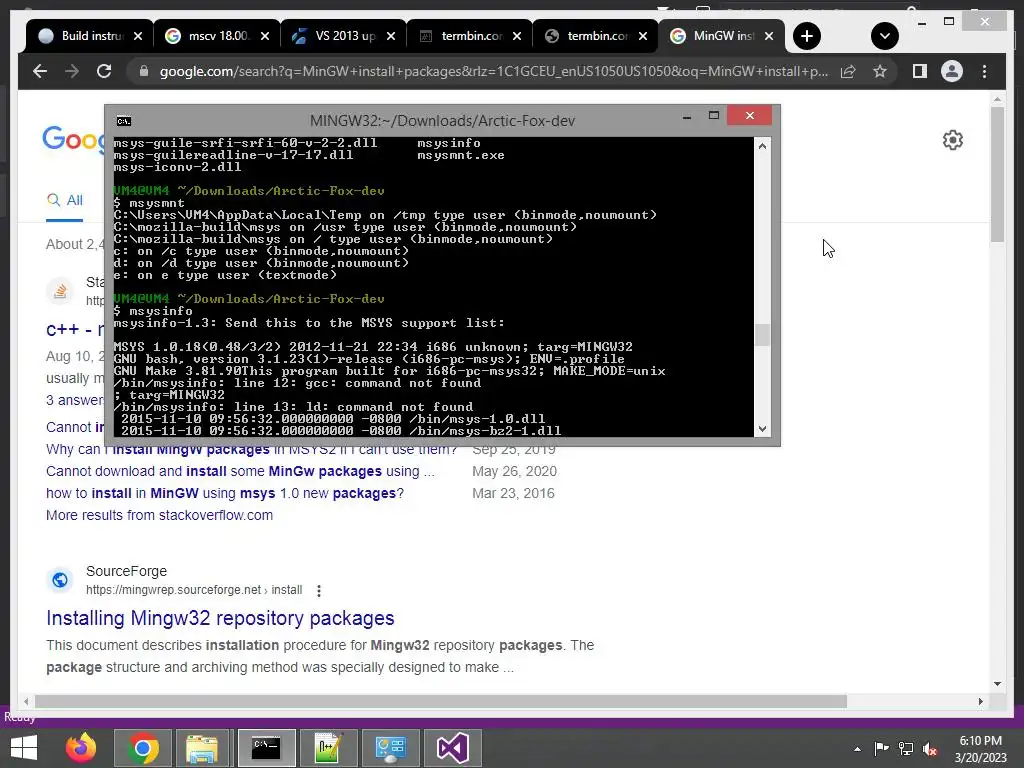
Task: Click the Chrome page vertical scrollbar thumb
Action: [x=997, y=174]
